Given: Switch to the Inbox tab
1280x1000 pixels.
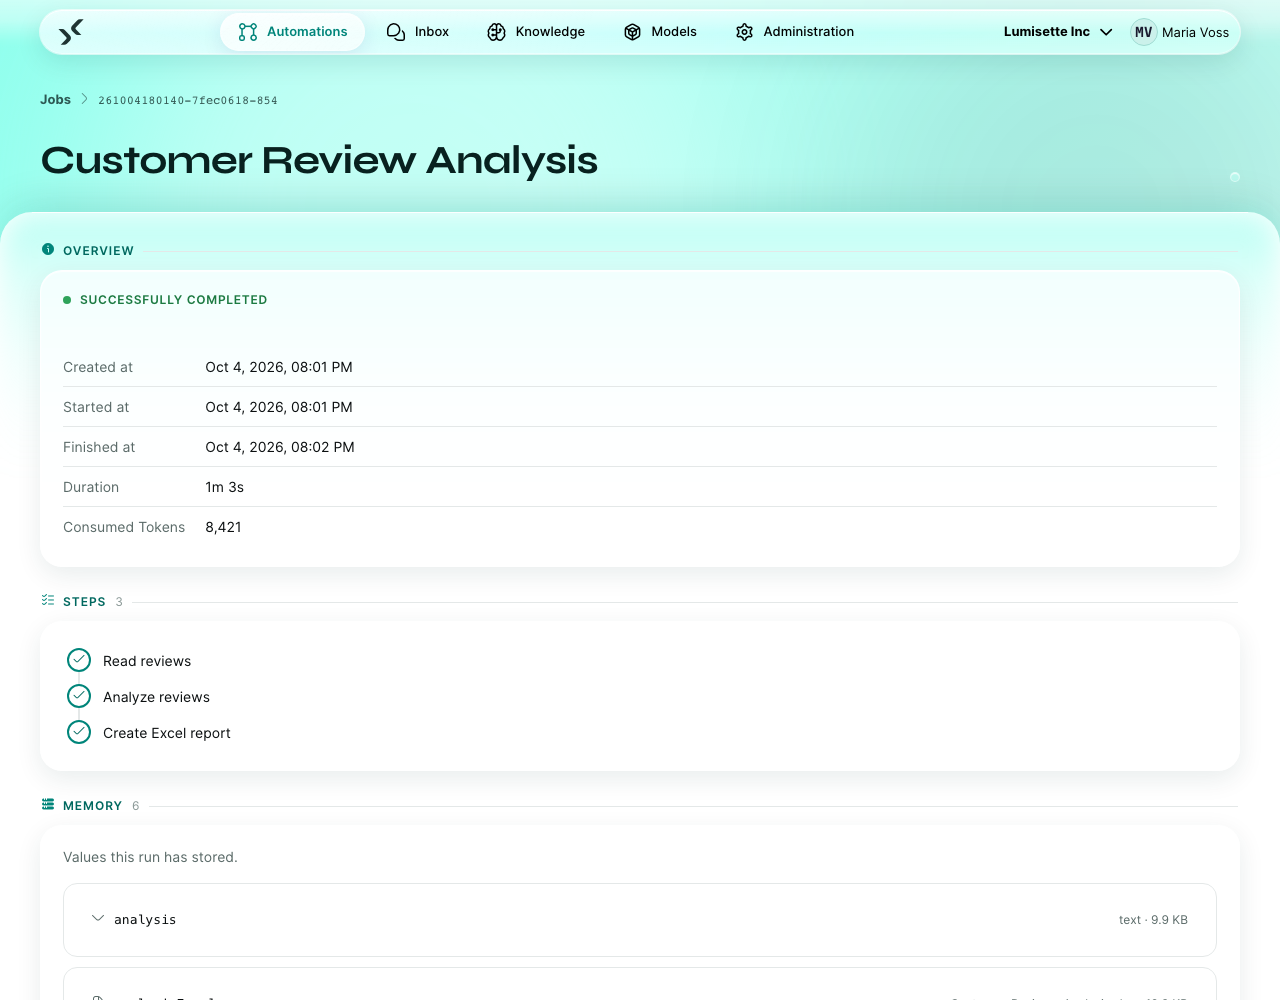Looking at the screenshot, I should pyautogui.click(x=418, y=32).
